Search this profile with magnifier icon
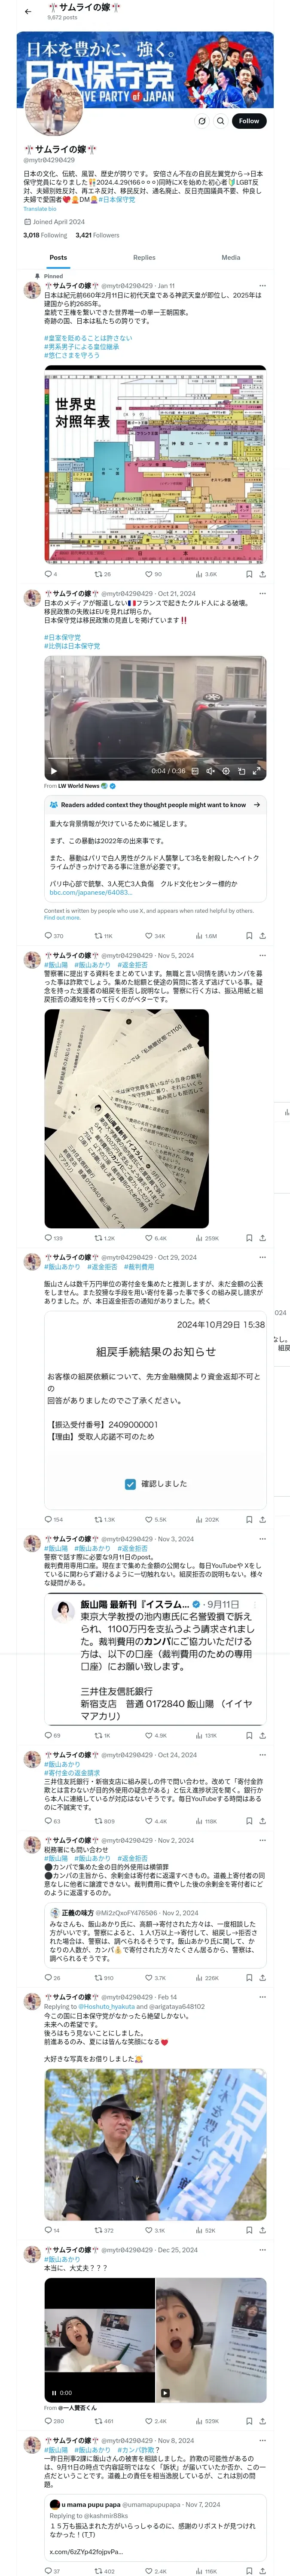 [x=220, y=121]
